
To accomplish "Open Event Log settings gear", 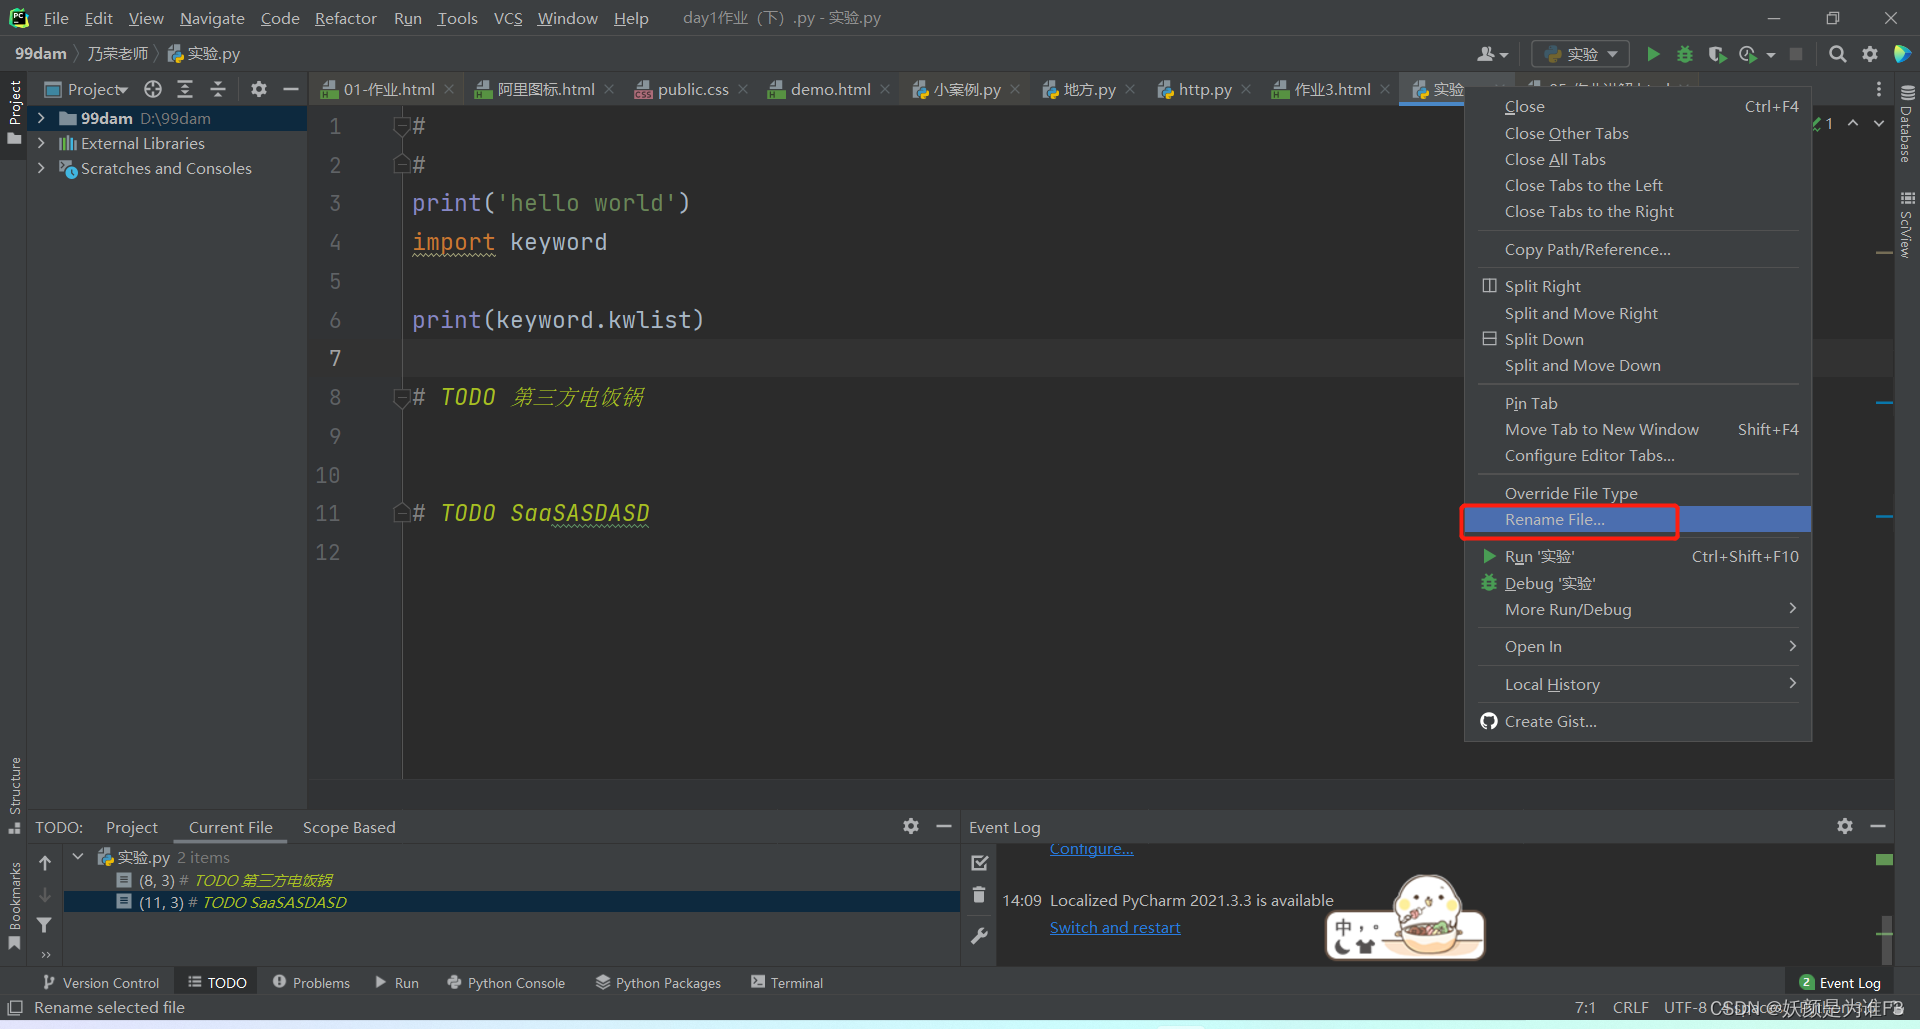I will point(1845,826).
